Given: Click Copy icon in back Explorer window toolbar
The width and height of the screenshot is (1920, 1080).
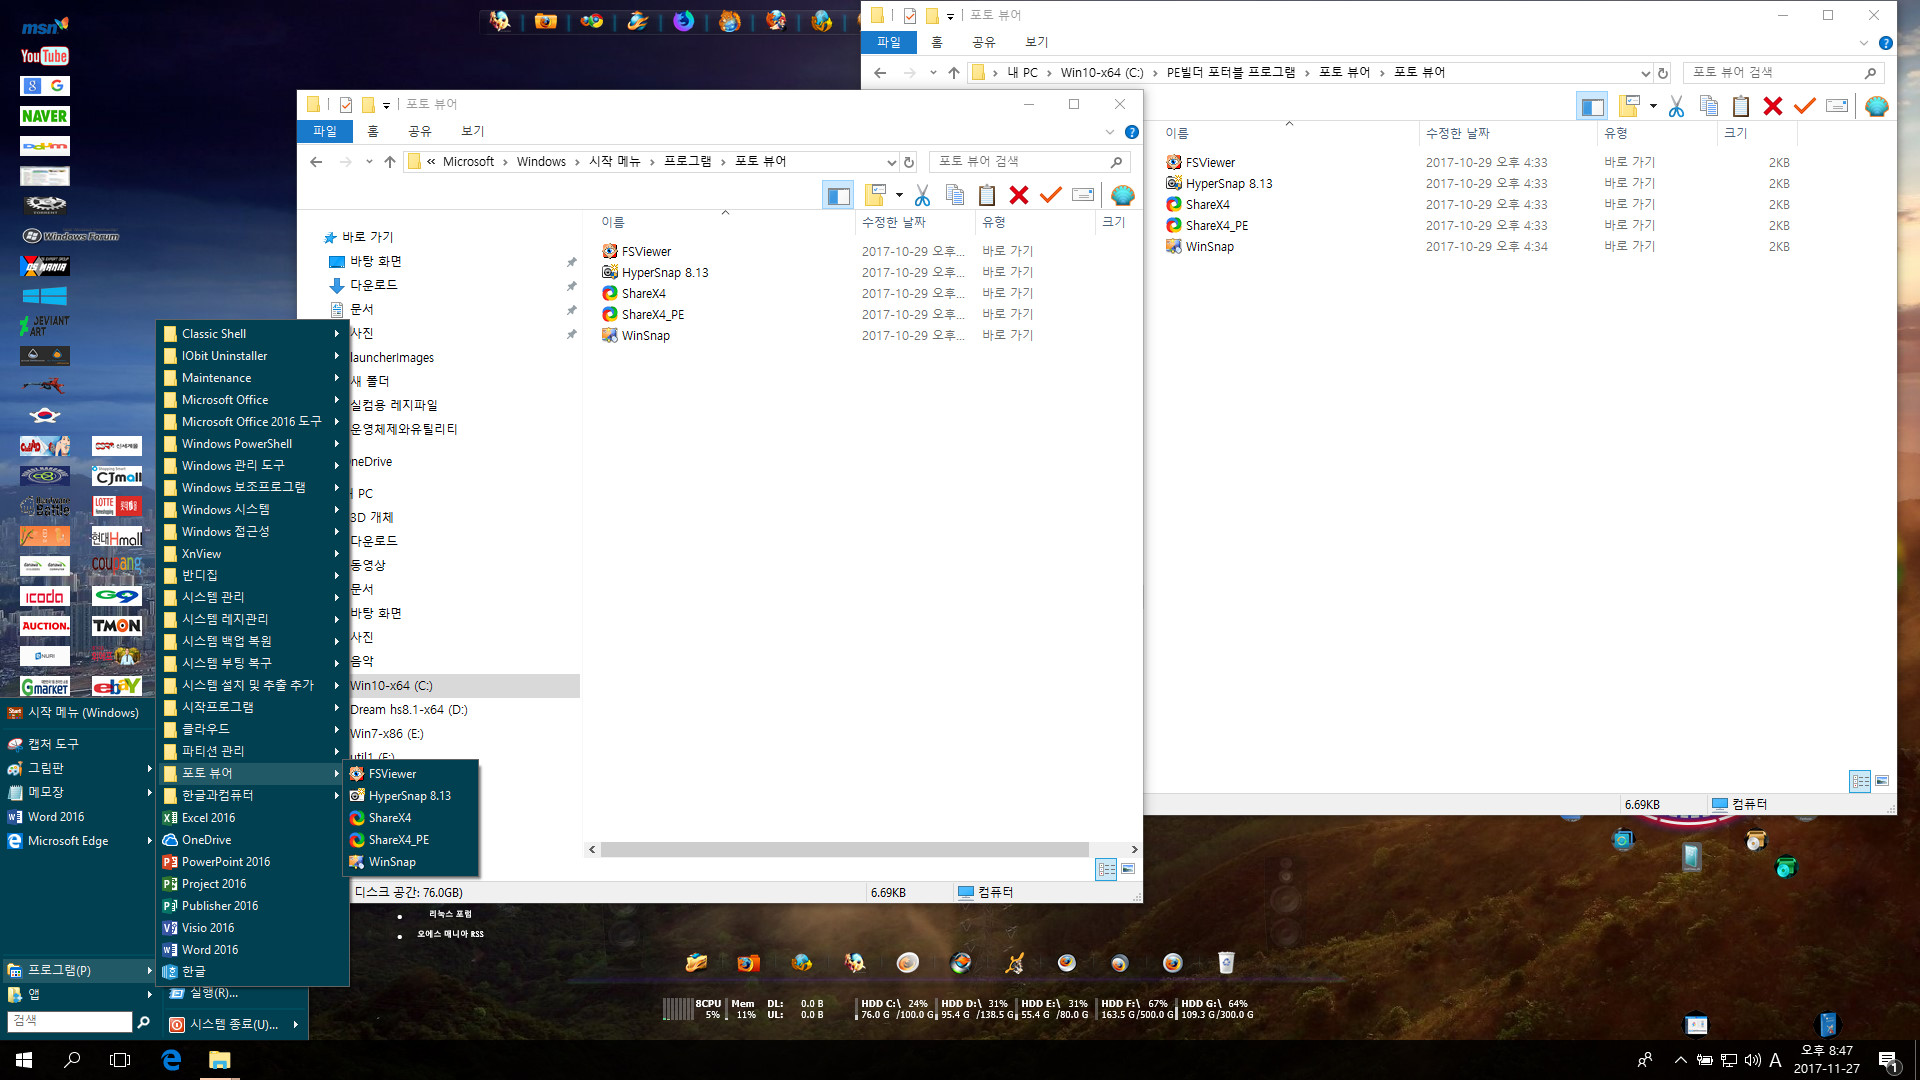Looking at the screenshot, I should (1709, 106).
